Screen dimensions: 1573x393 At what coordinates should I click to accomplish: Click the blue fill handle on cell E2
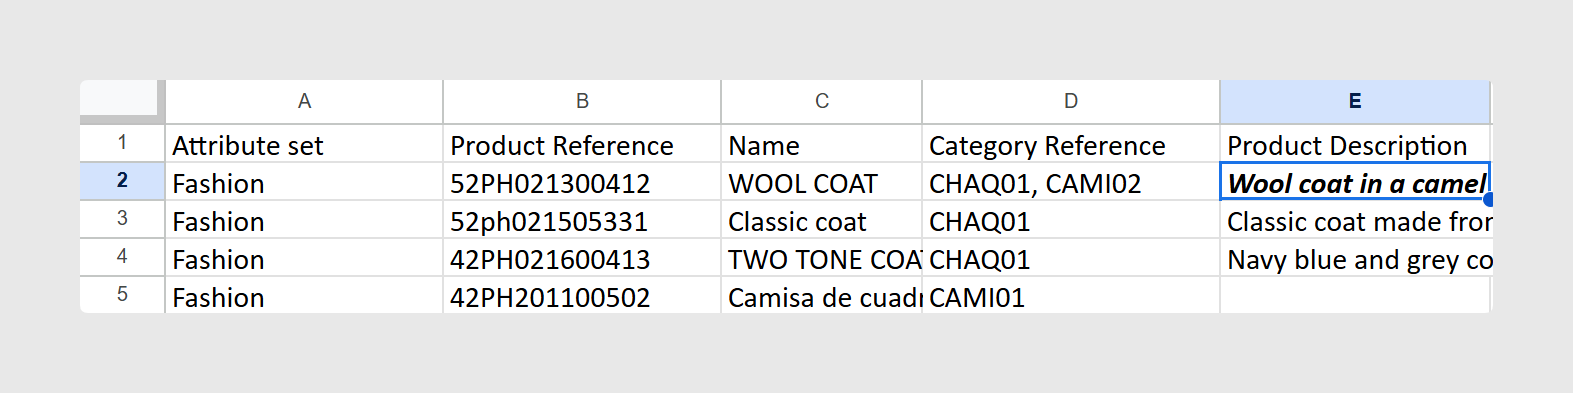[x=1488, y=199]
